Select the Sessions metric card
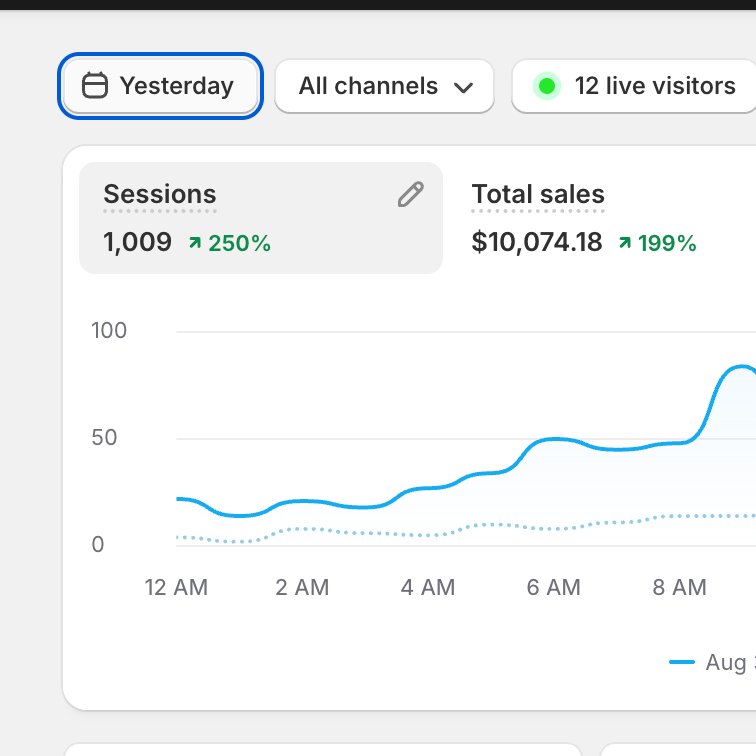This screenshot has height=756, width=756. pos(261,218)
